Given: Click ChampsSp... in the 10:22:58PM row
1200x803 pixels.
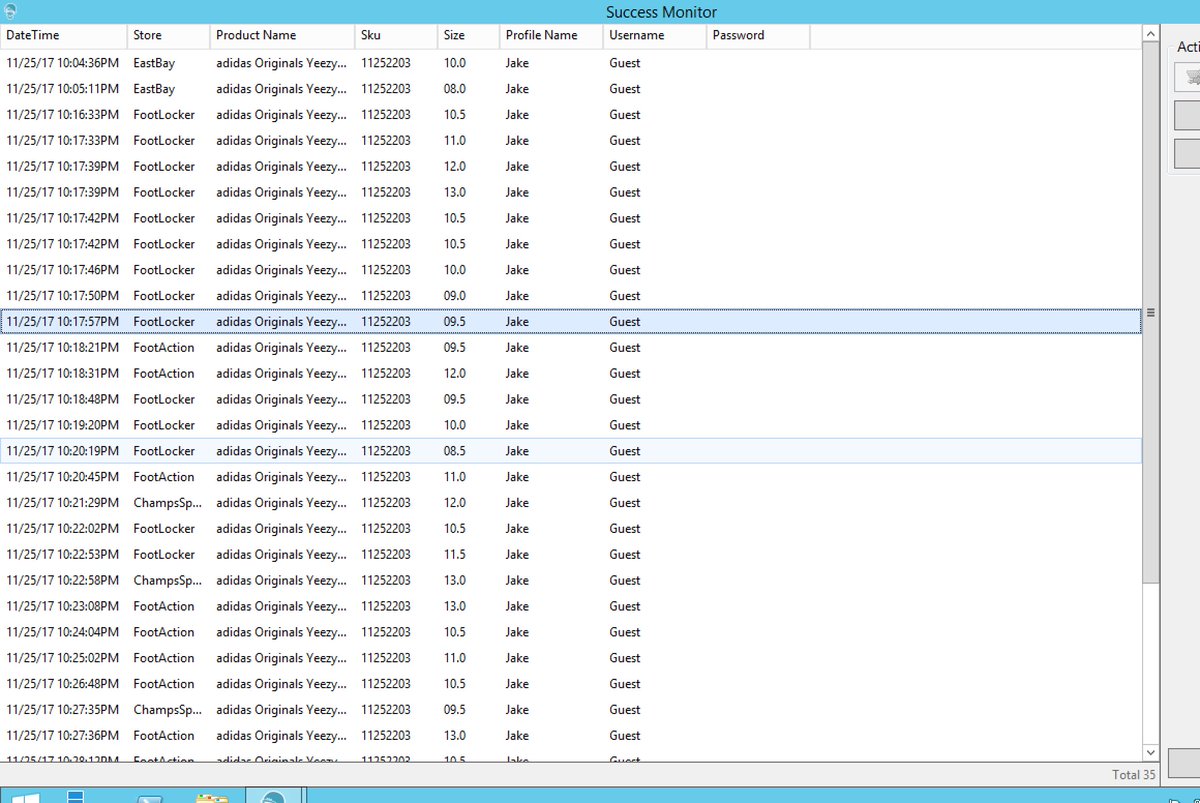Looking at the screenshot, I should tap(167, 581).
